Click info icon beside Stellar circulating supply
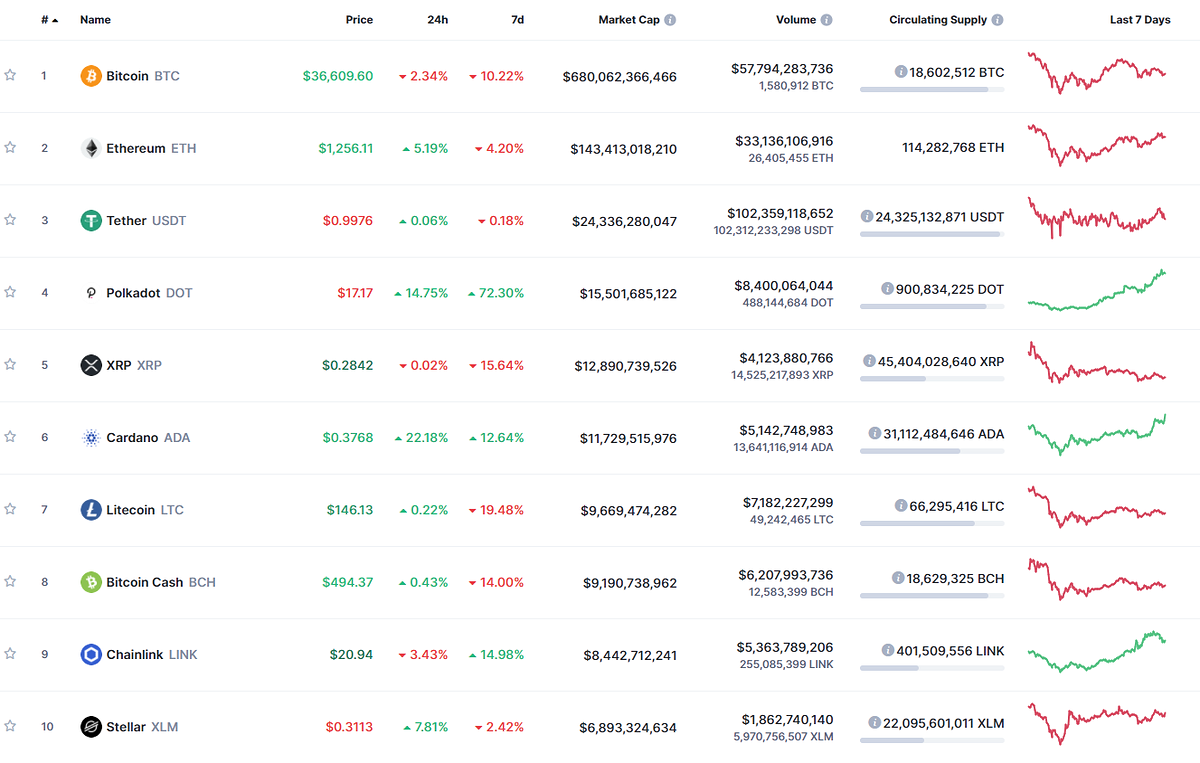Image resolution: width=1200 pixels, height=763 pixels. click(x=875, y=723)
